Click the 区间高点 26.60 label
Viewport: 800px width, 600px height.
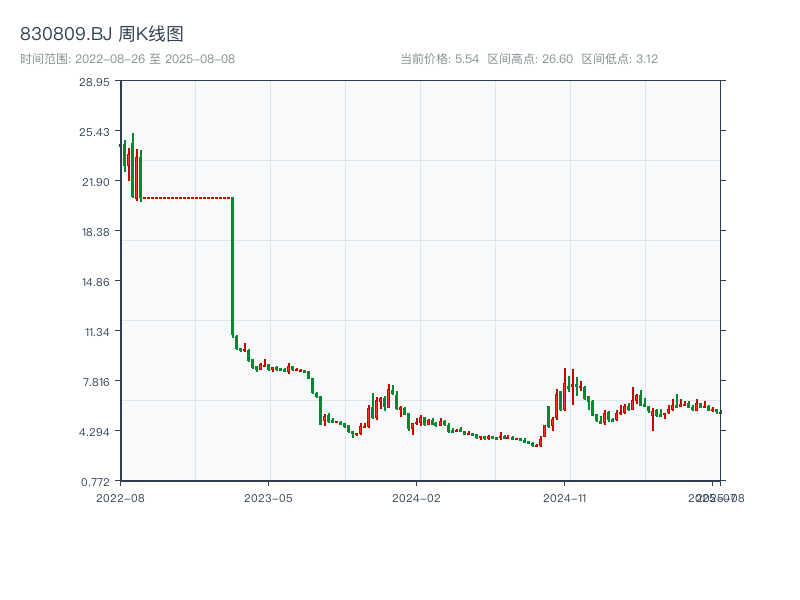[x=530, y=59]
